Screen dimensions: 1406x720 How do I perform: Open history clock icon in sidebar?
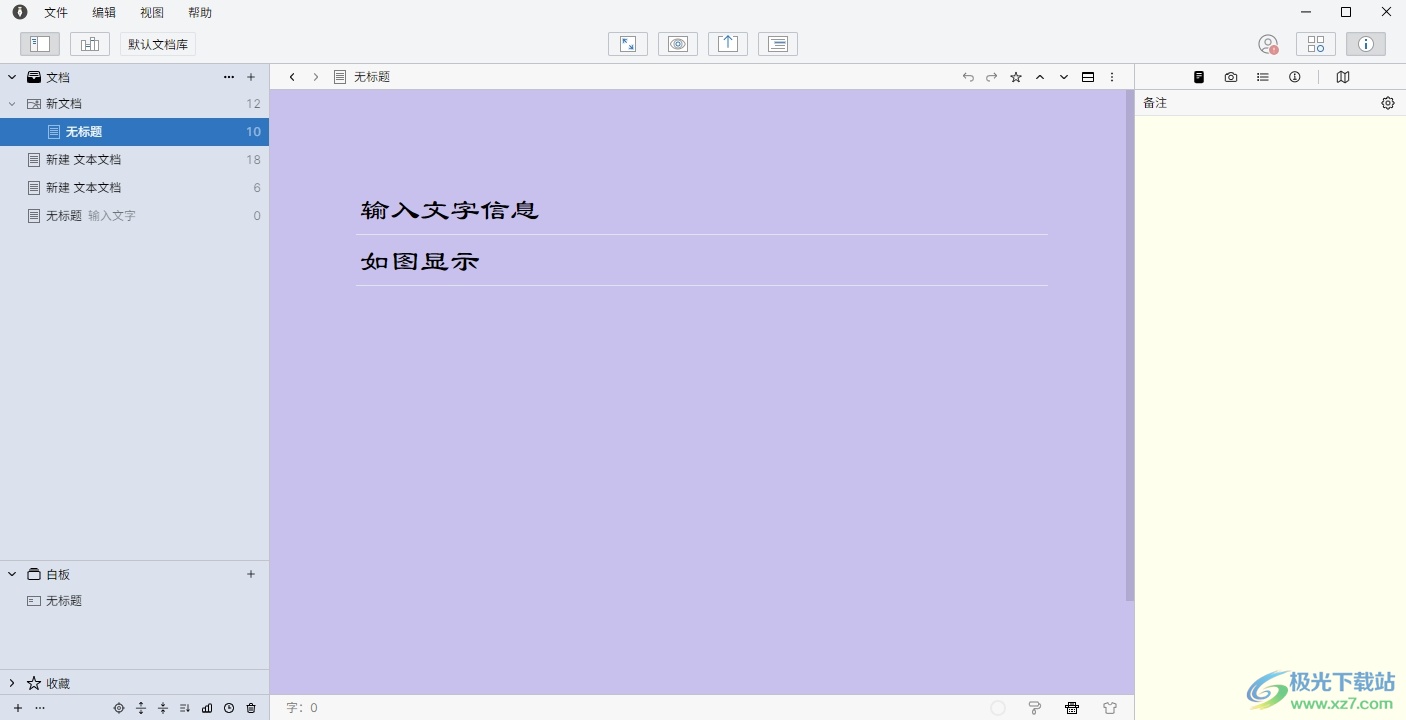point(229,708)
